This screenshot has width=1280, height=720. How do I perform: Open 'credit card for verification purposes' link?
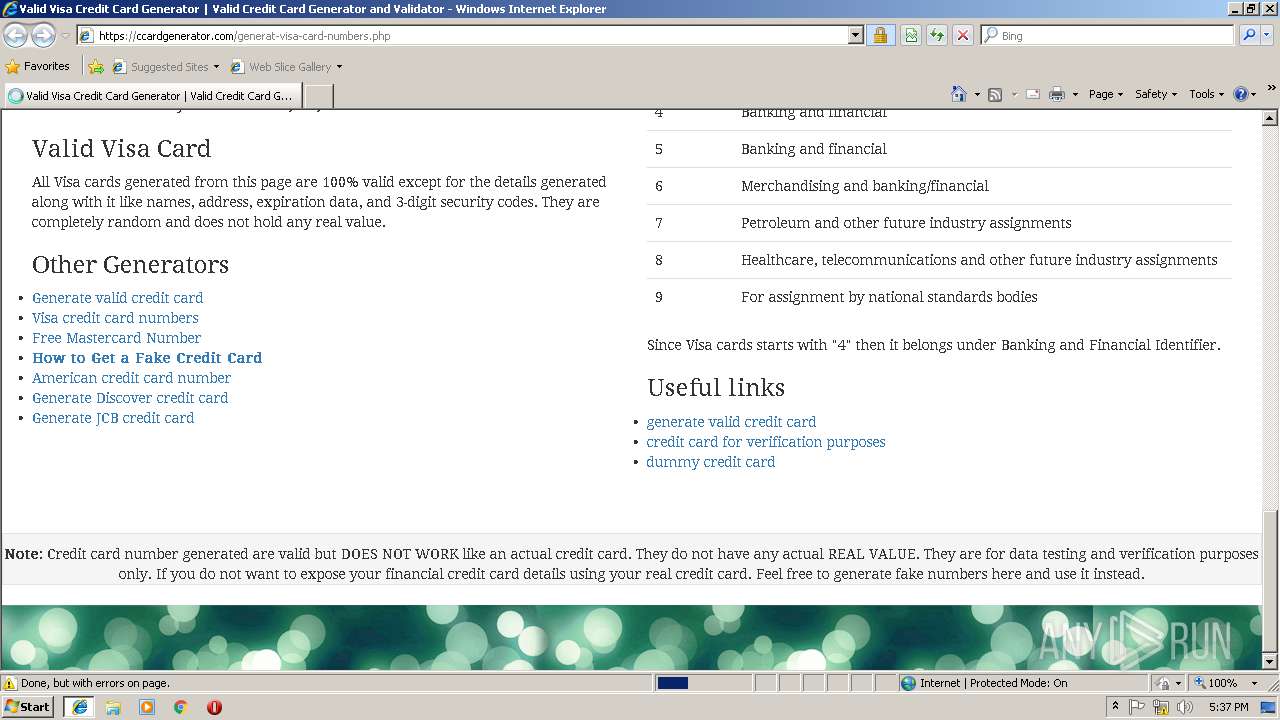[x=766, y=442]
